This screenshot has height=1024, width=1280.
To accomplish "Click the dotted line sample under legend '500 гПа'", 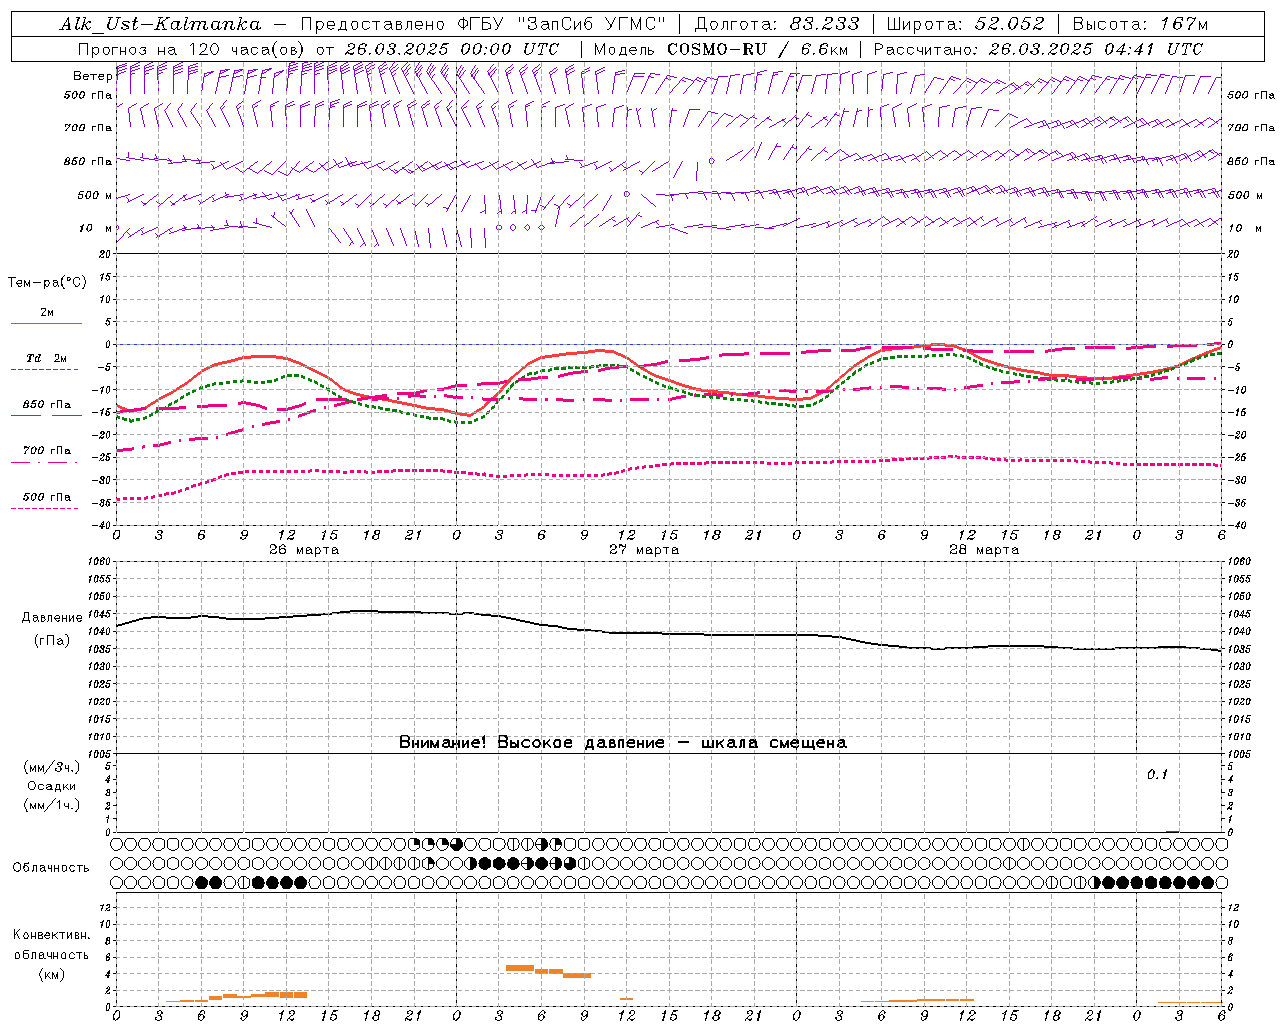I will 45,508.
